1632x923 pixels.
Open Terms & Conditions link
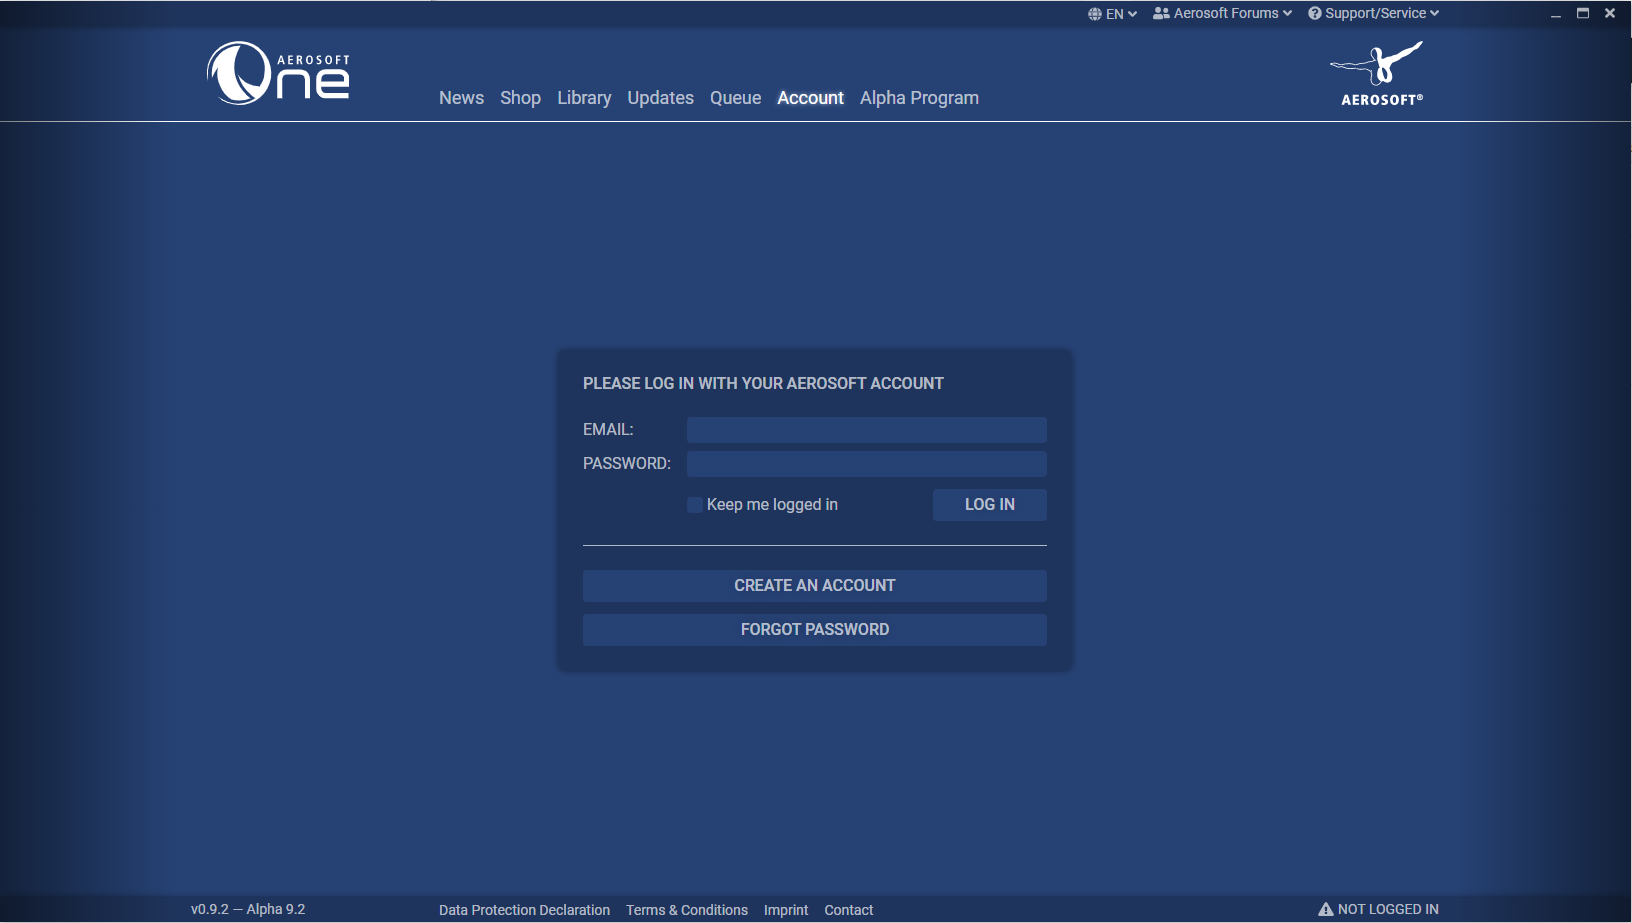click(x=687, y=910)
